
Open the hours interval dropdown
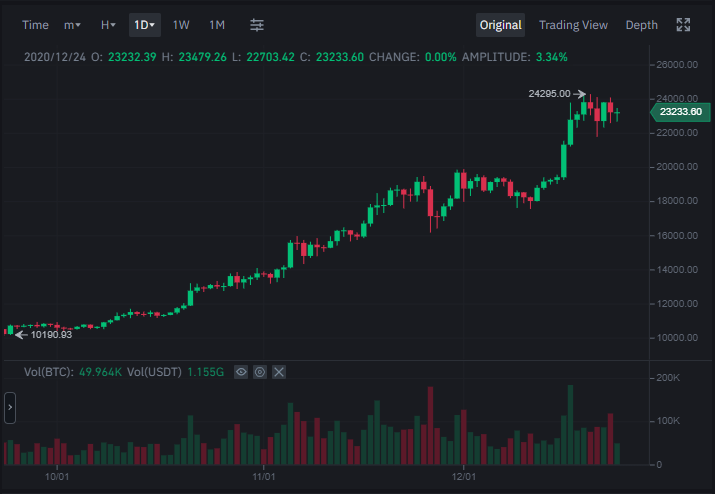(108, 25)
